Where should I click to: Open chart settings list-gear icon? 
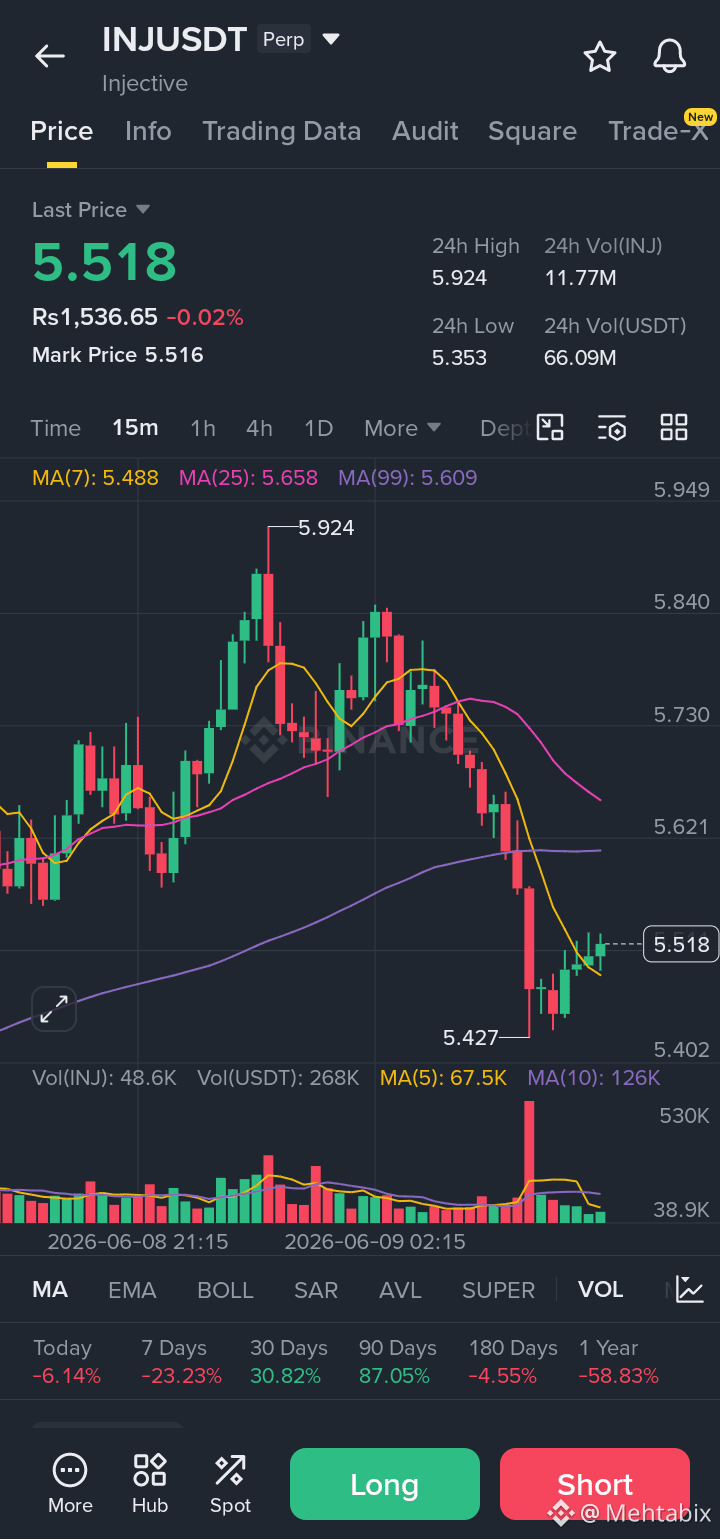click(612, 428)
